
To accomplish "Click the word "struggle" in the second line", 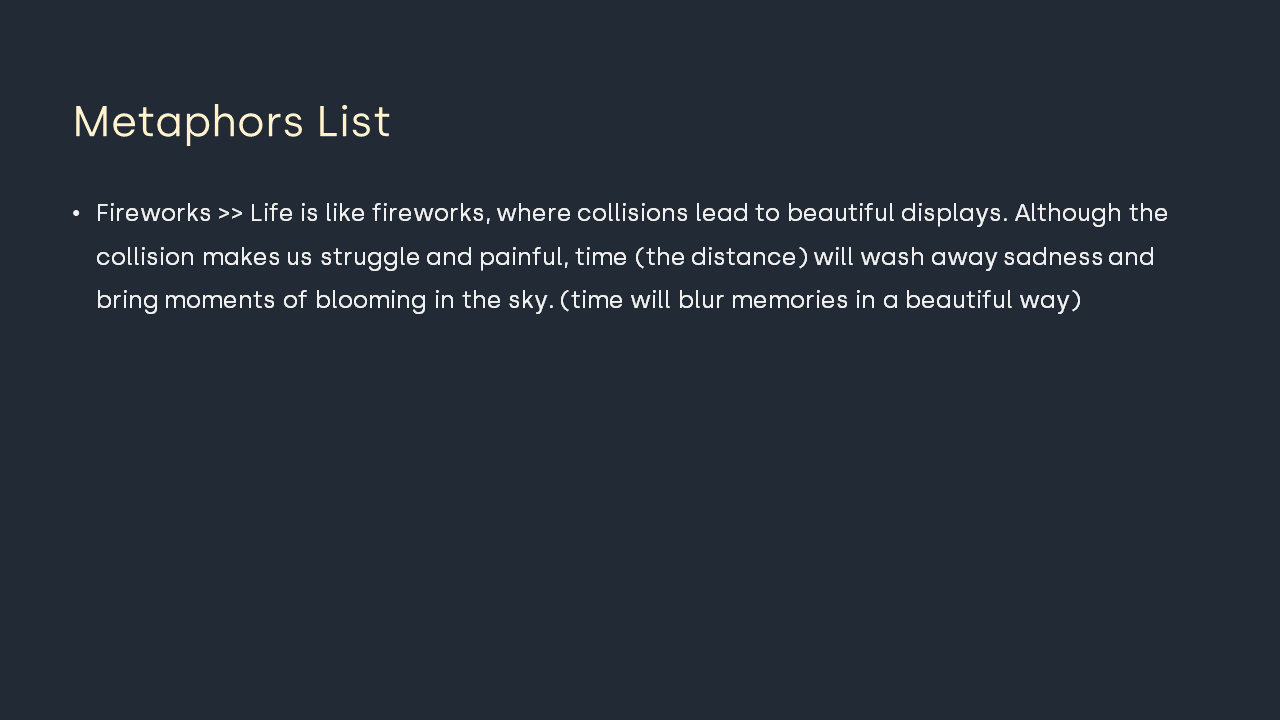I will (x=370, y=258).
